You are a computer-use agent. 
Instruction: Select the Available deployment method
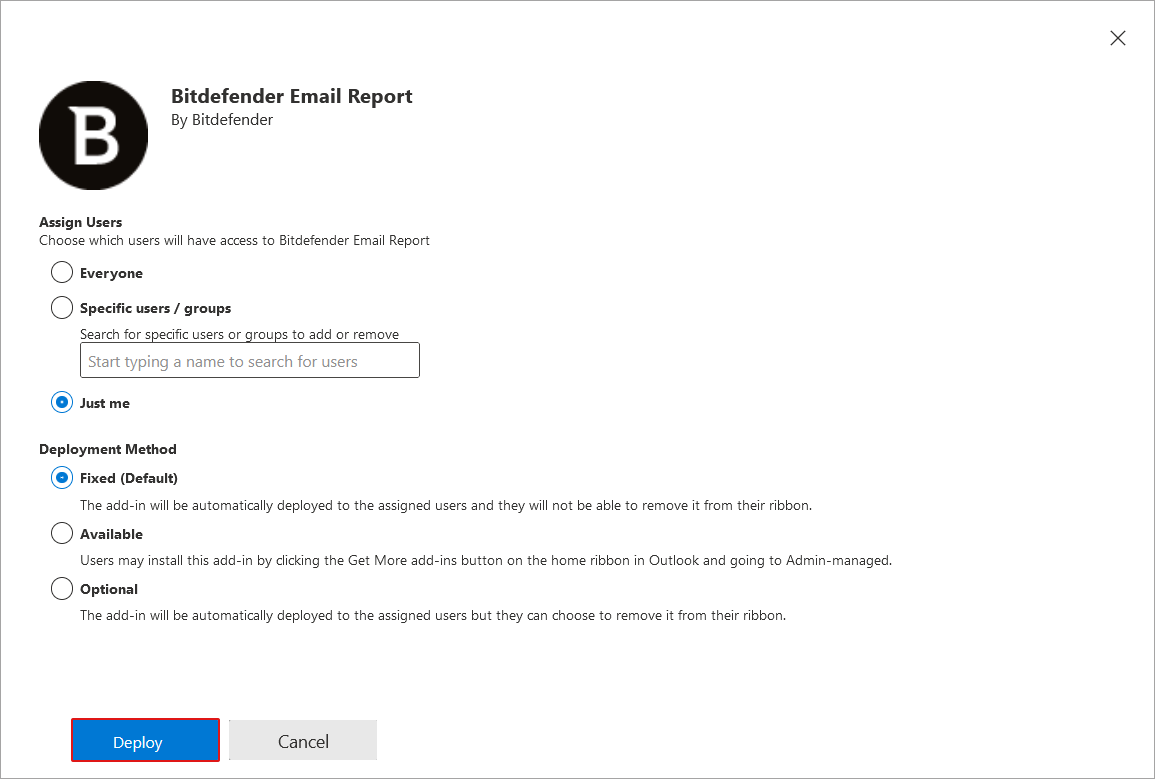[x=62, y=534]
